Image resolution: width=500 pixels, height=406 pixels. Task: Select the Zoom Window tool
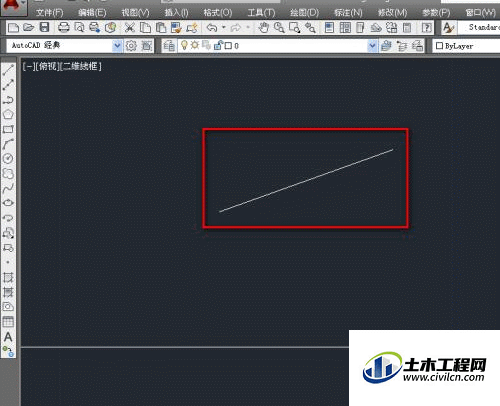pos(295,27)
